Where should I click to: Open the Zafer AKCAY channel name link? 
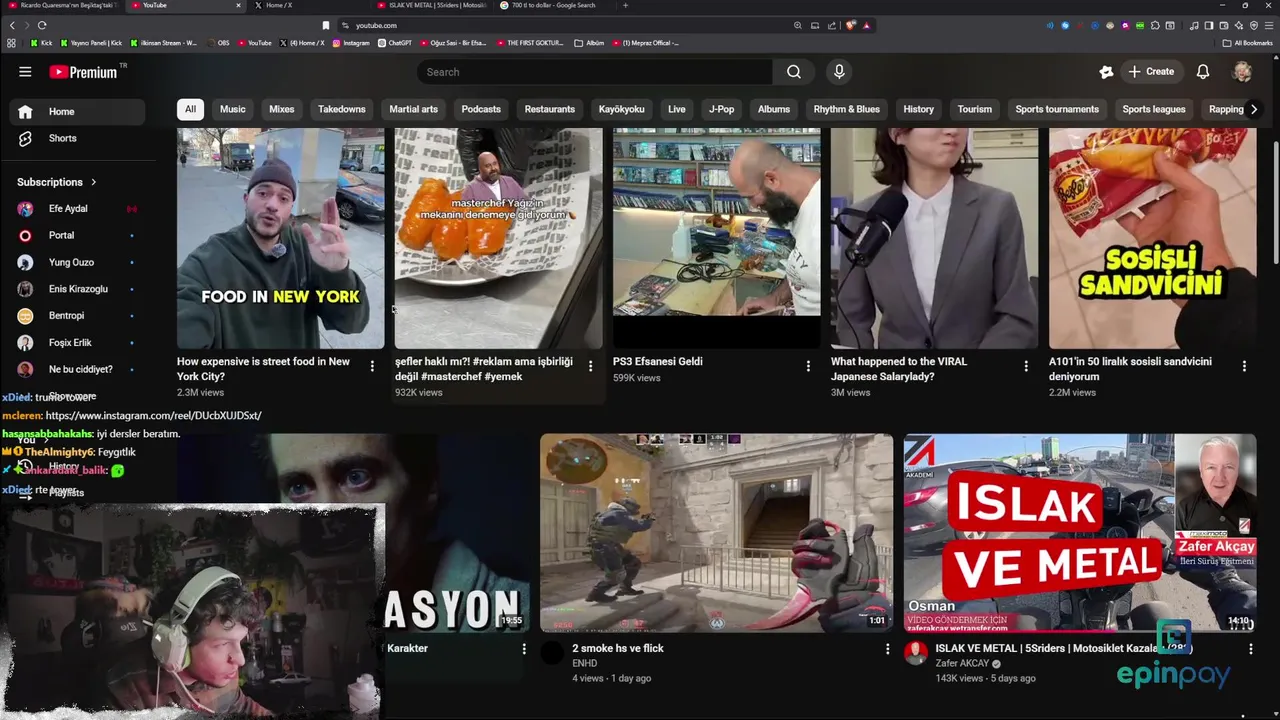pos(962,664)
